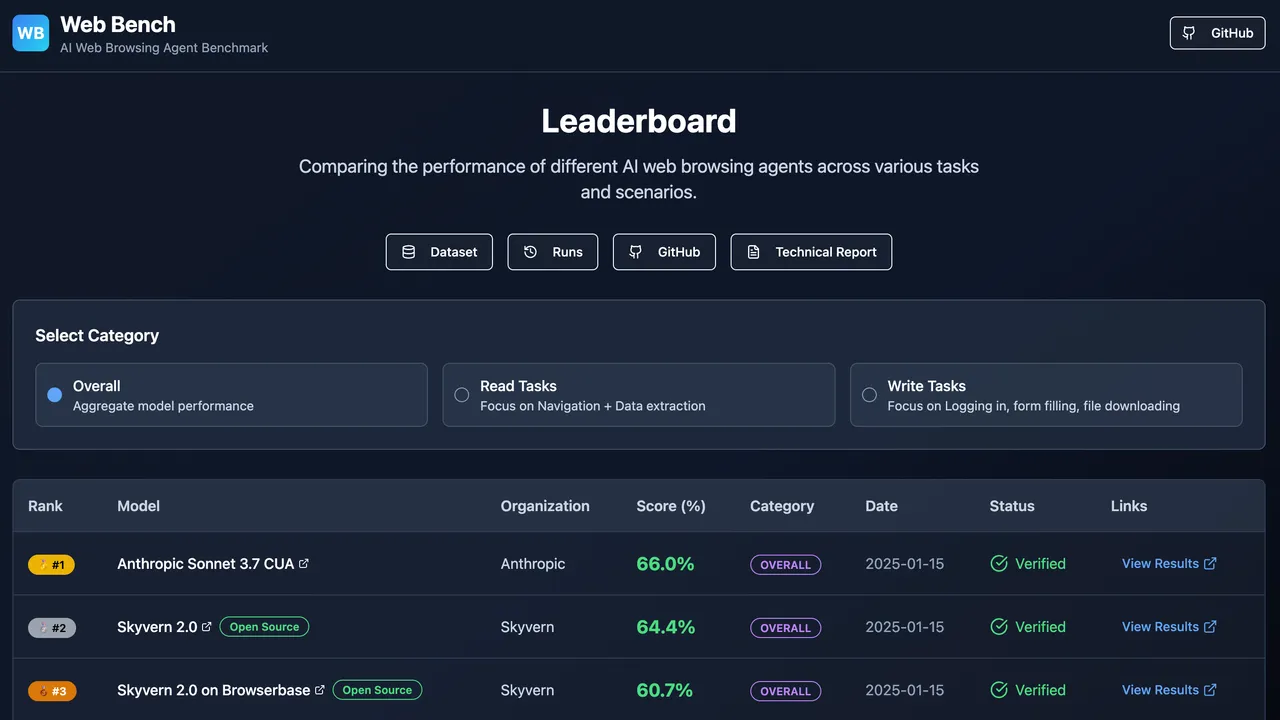Click the 66.0% score value
Image resolution: width=1280 pixels, height=720 pixels.
(665, 564)
